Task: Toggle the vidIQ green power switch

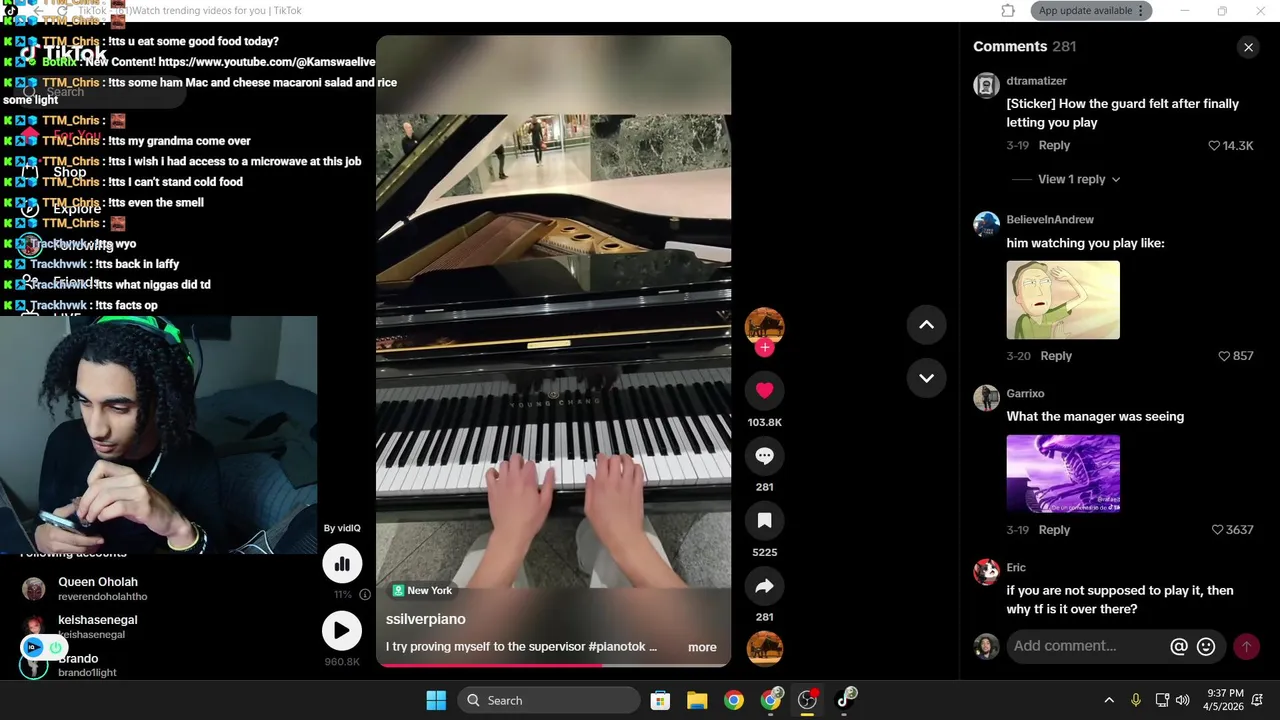Action: pyautogui.click(x=55, y=648)
